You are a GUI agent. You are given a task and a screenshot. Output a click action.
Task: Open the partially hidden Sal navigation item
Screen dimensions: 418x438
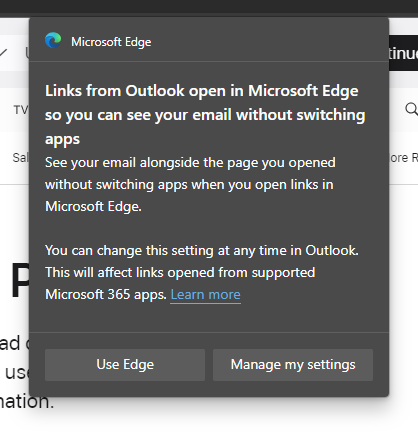[x=20, y=157]
